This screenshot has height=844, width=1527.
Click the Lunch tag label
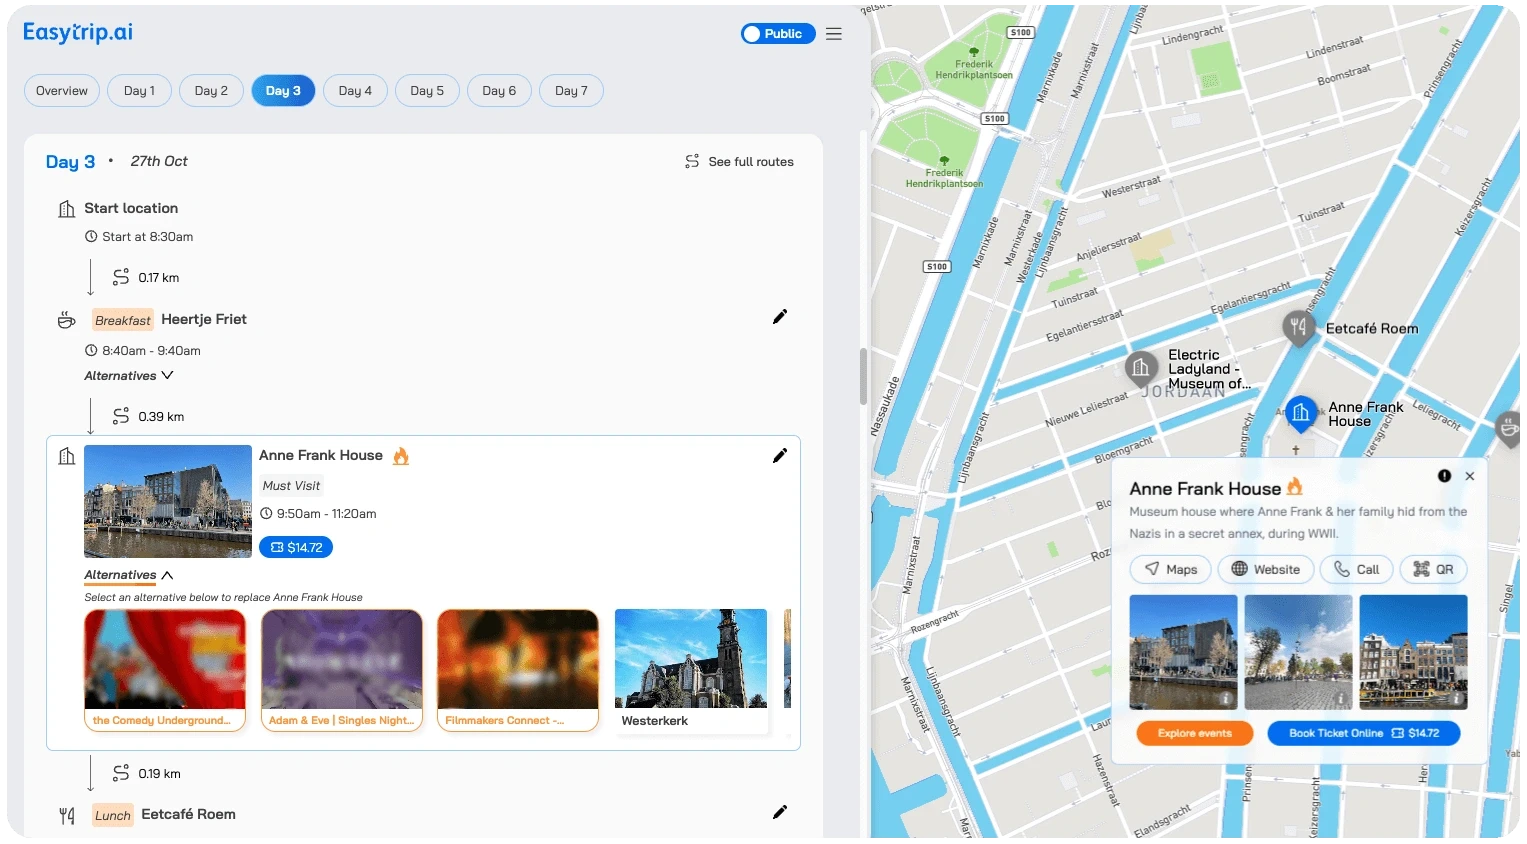pos(113,815)
